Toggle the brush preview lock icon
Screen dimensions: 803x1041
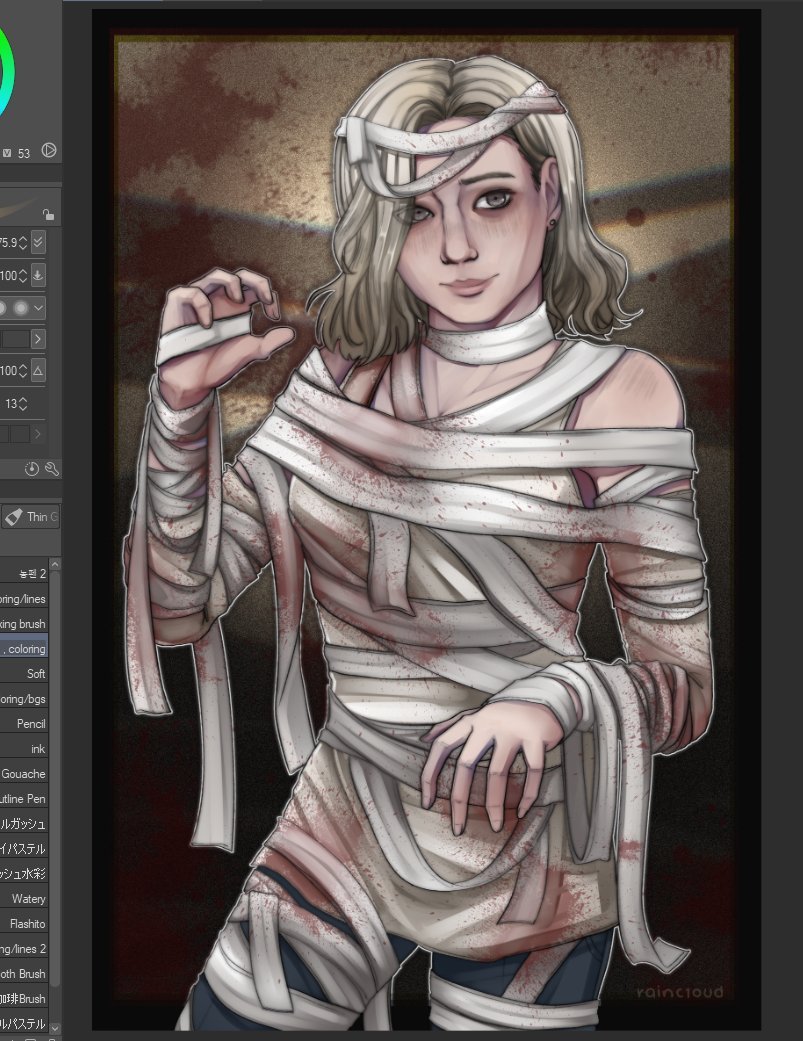pyautogui.click(x=48, y=214)
